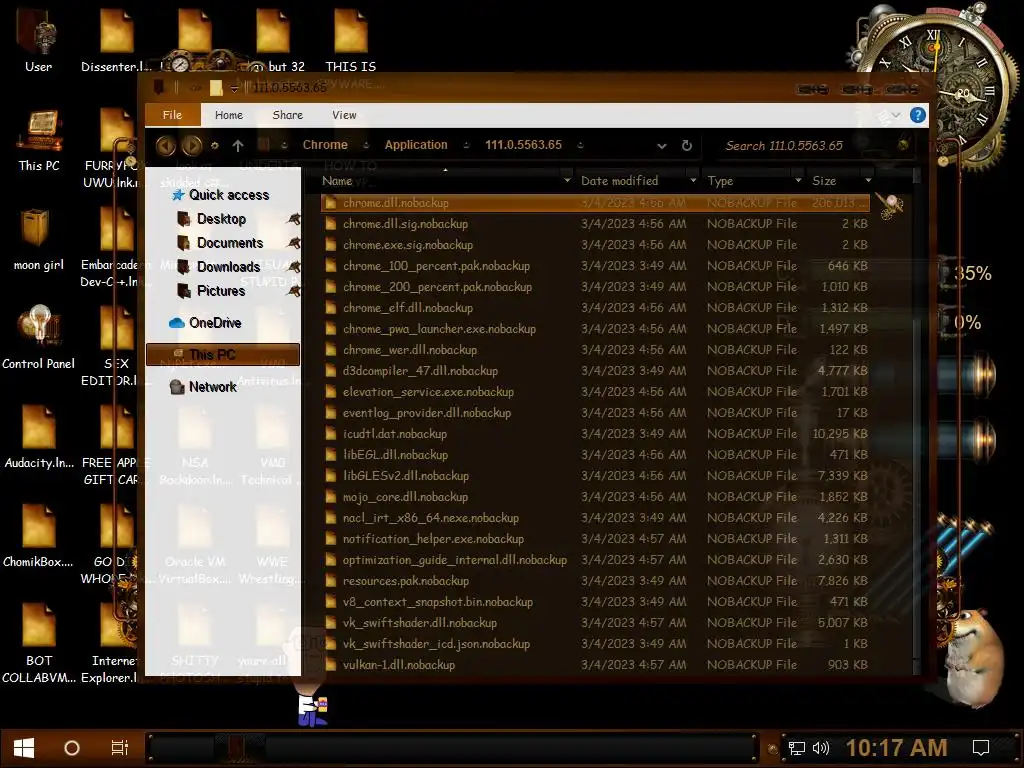Open the Audacity shortcut on desktop
The width and height of the screenshot is (1024, 768).
[x=39, y=436]
